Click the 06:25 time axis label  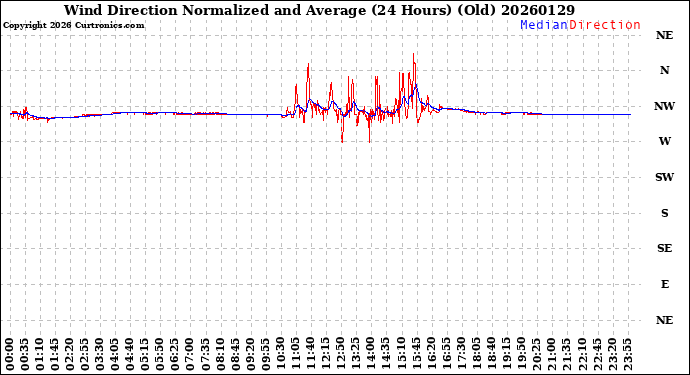click(175, 355)
